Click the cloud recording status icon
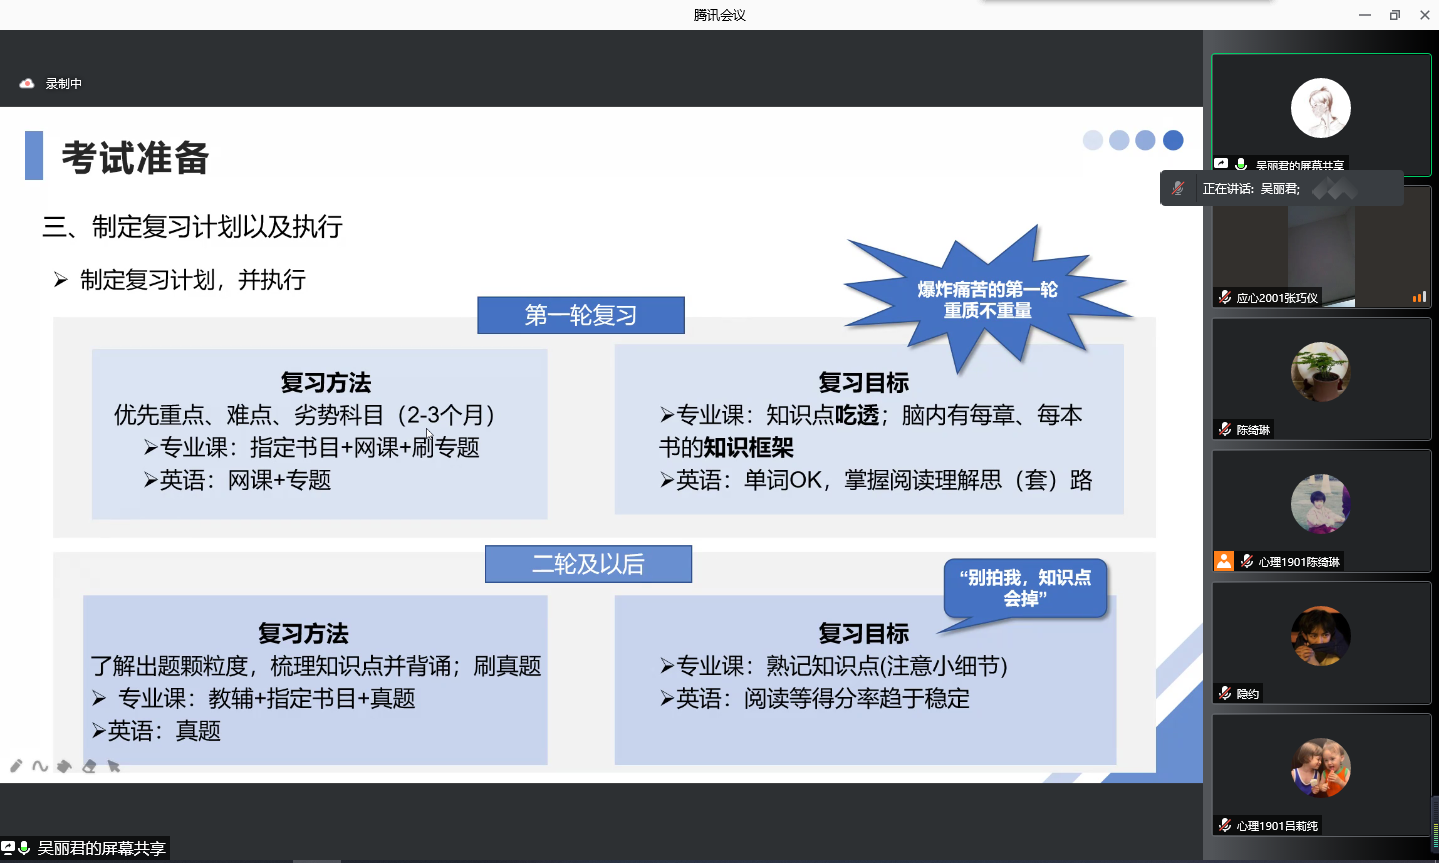Viewport: 1439px width, 863px height. (x=27, y=84)
